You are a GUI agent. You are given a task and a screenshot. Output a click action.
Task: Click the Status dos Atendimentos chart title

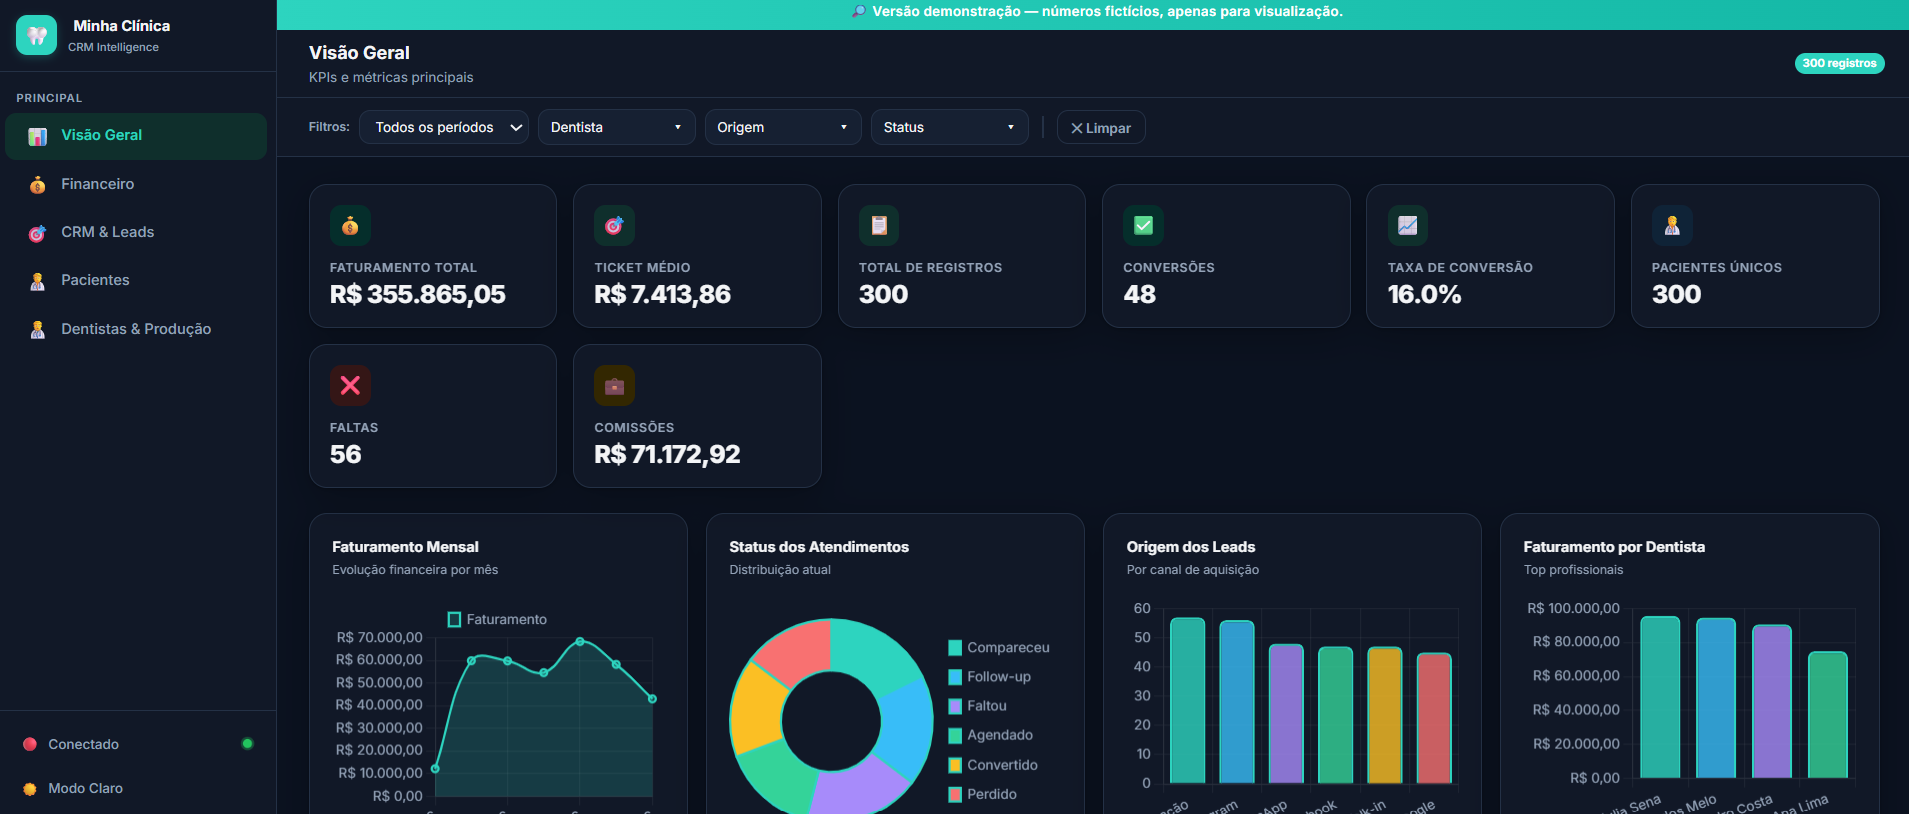(x=819, y=547)
